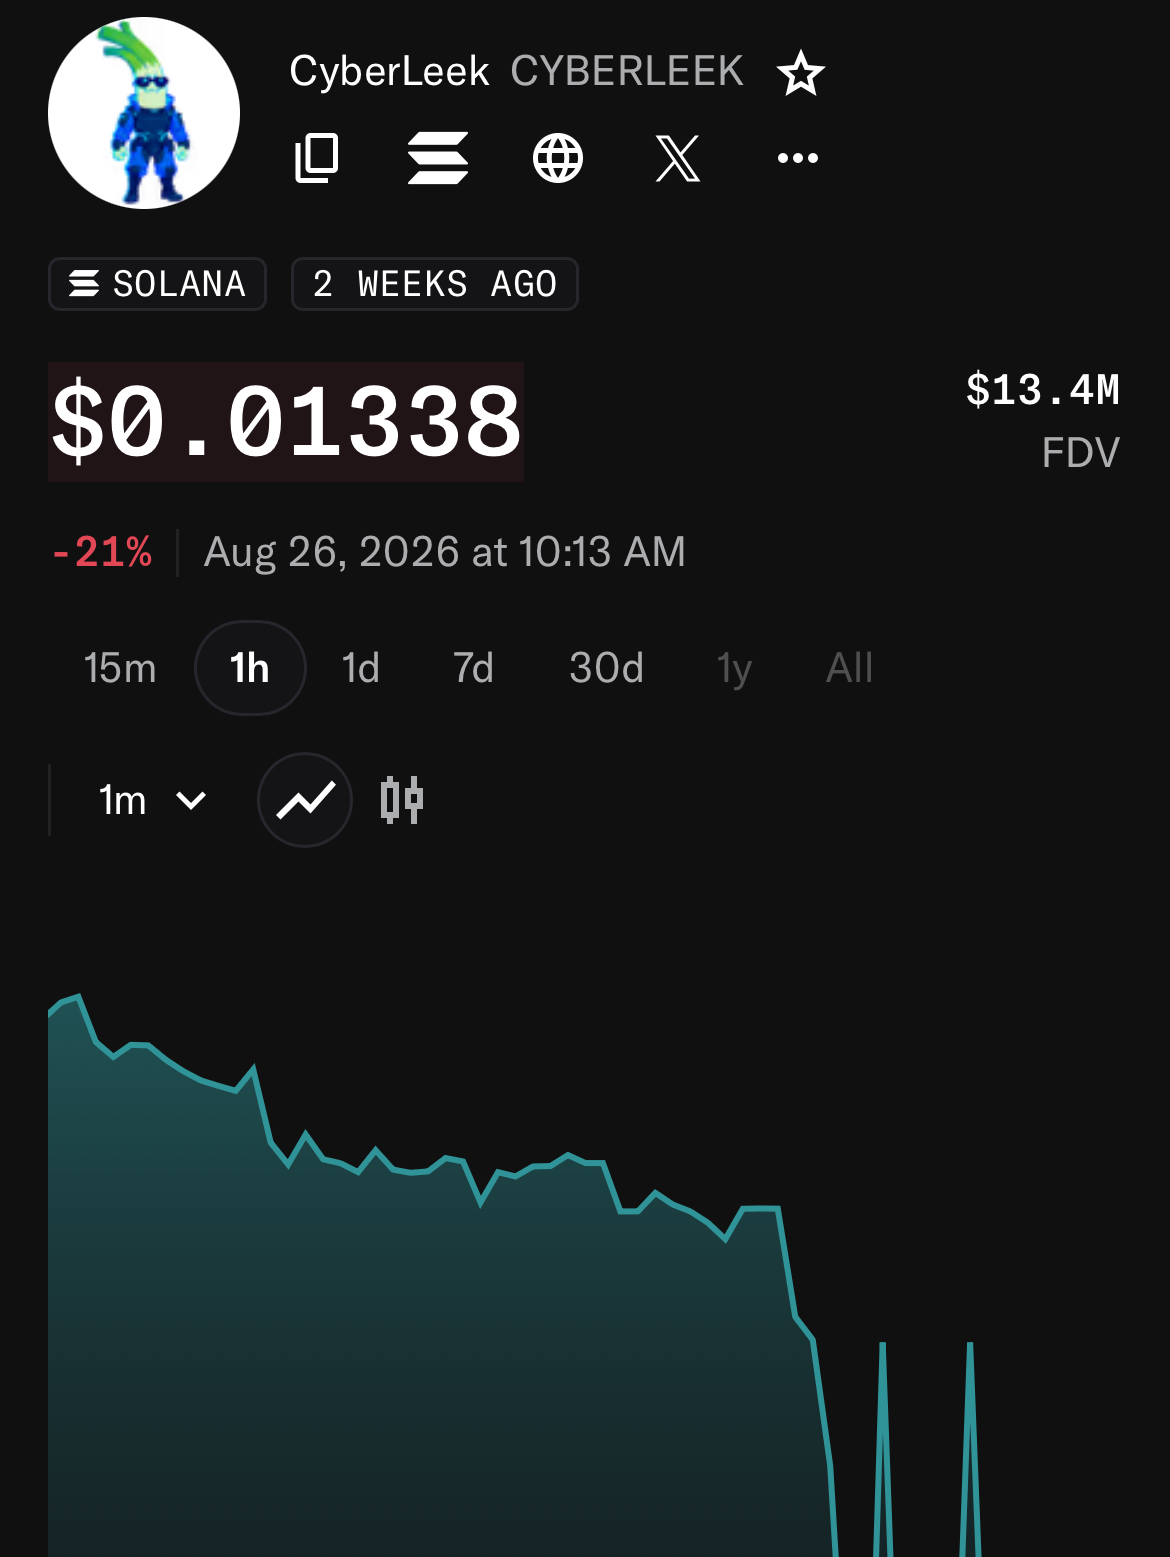Screen dimensions: 1170x1557
Task: Select the 1d time range
Action: tap(361, 668)
